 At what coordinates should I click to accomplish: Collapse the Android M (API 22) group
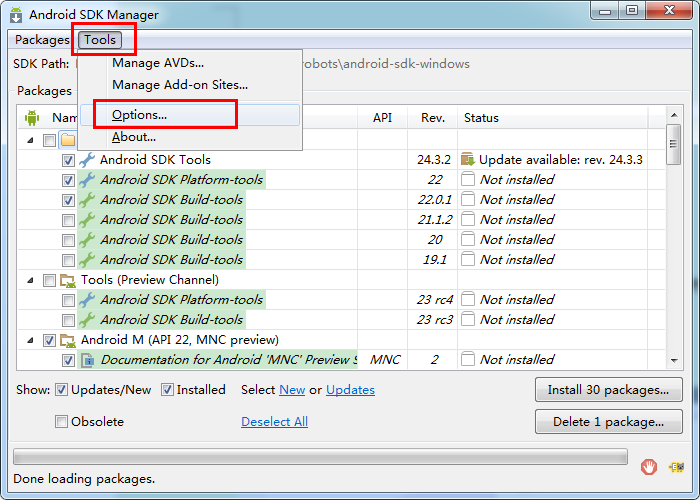[30, 340]
